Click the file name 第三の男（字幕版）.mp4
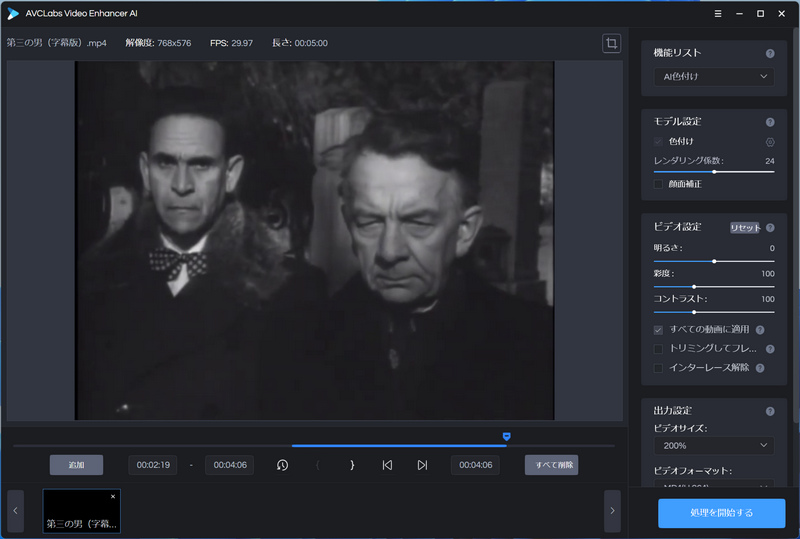Image resolution: width=800 pixels, height=539 pixels. [x=57, y=43]
